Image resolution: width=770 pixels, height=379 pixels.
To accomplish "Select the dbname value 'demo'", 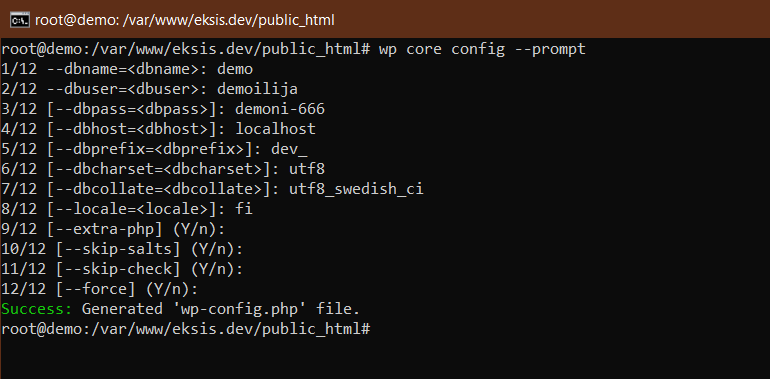I will click(x=235, y=69).
